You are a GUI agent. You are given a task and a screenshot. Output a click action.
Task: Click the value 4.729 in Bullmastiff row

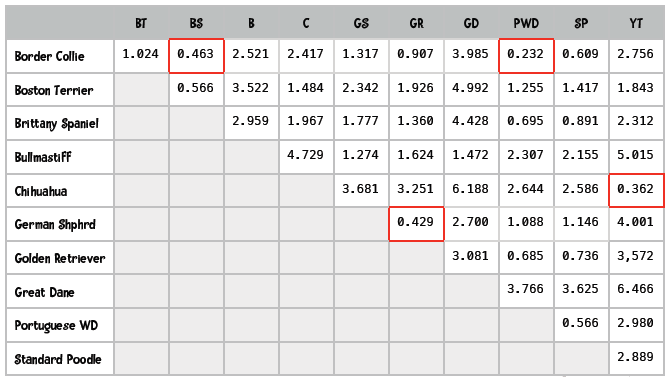[x=306, y=157]
